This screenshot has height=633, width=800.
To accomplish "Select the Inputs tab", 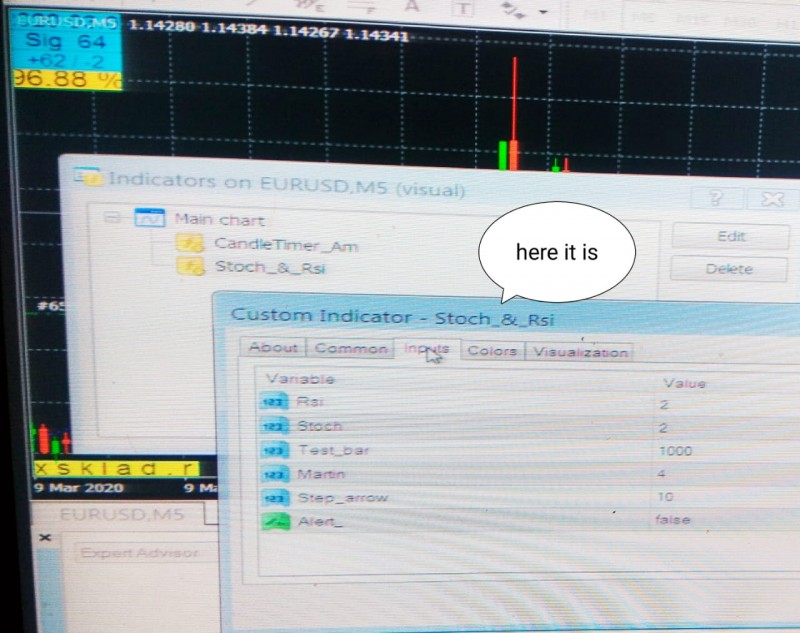I will pos(427,349).
